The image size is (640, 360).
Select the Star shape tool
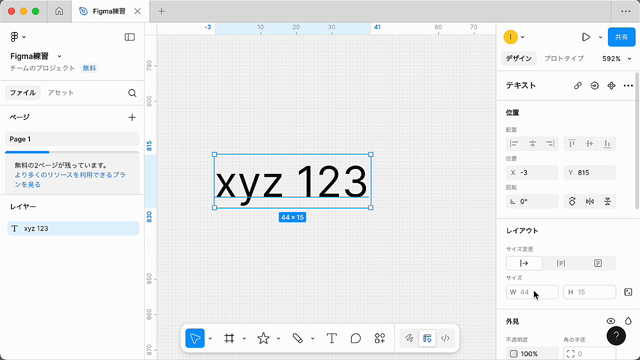(x=263, y=338)
